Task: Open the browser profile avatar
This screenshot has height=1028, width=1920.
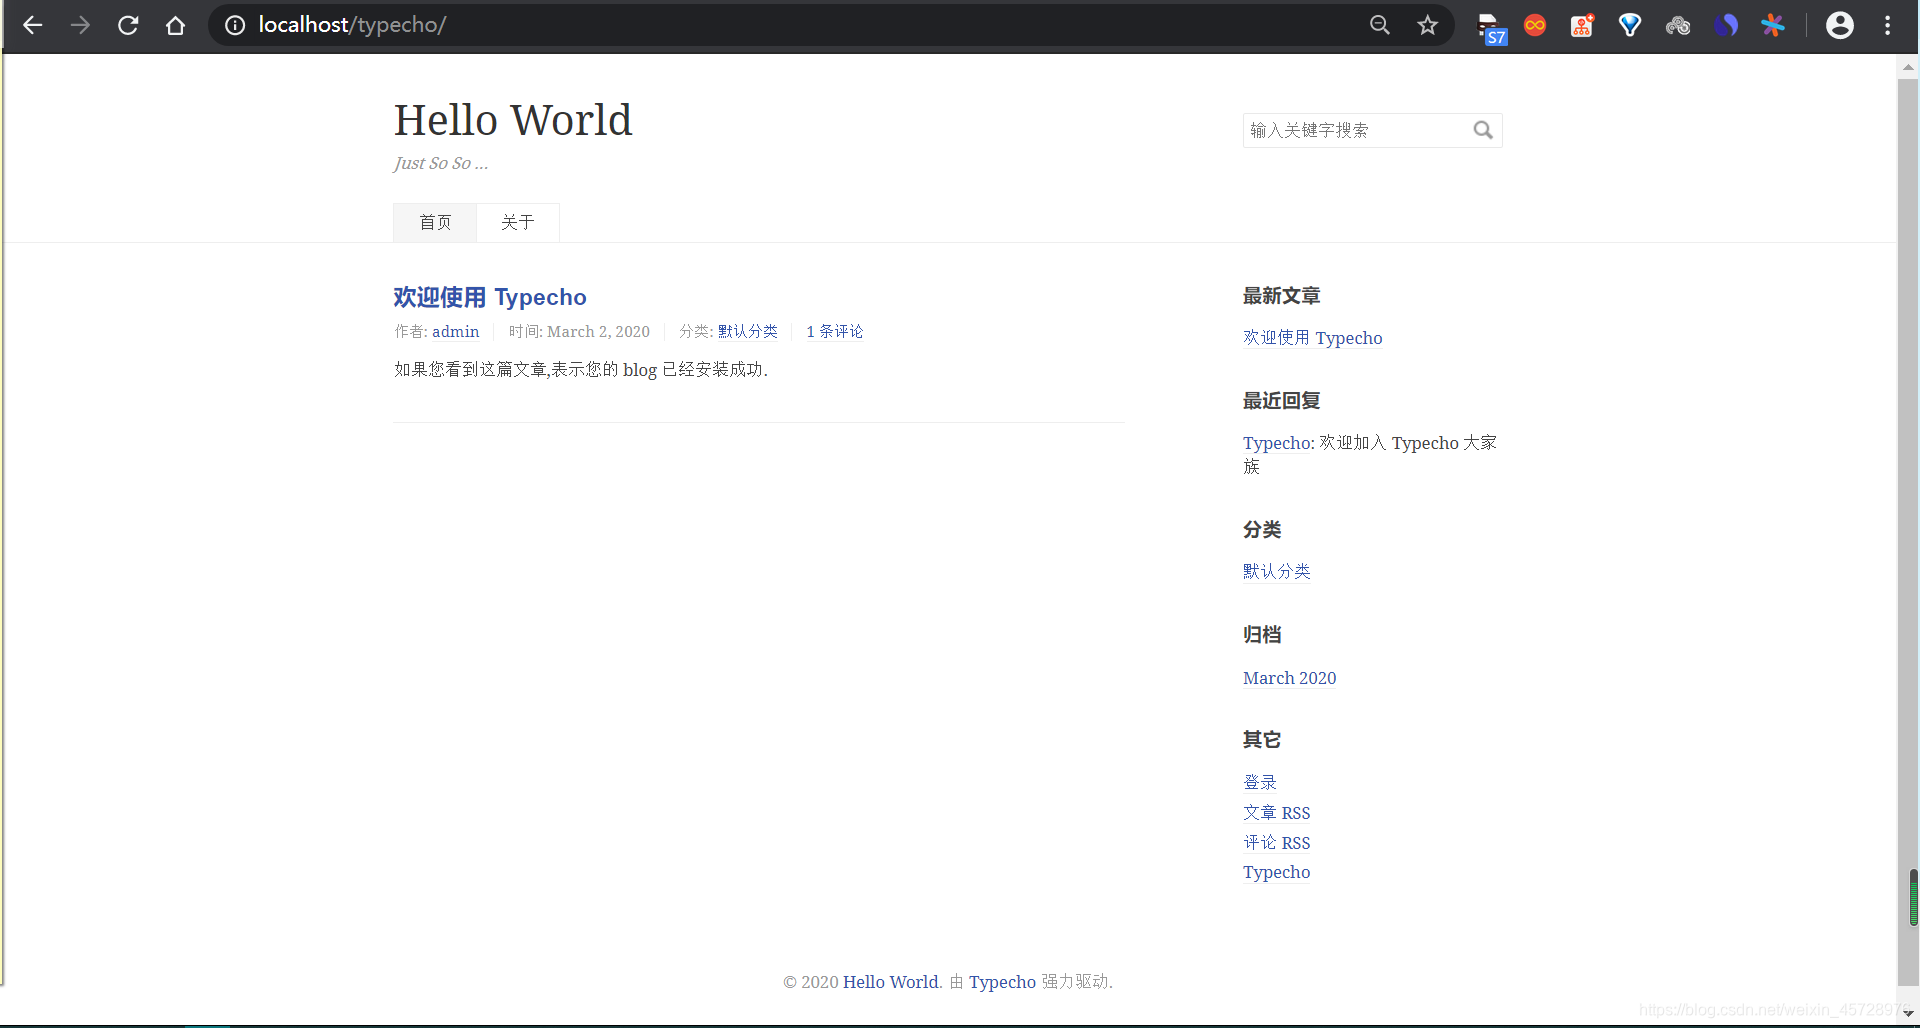Action: (x=1840, y=25)
